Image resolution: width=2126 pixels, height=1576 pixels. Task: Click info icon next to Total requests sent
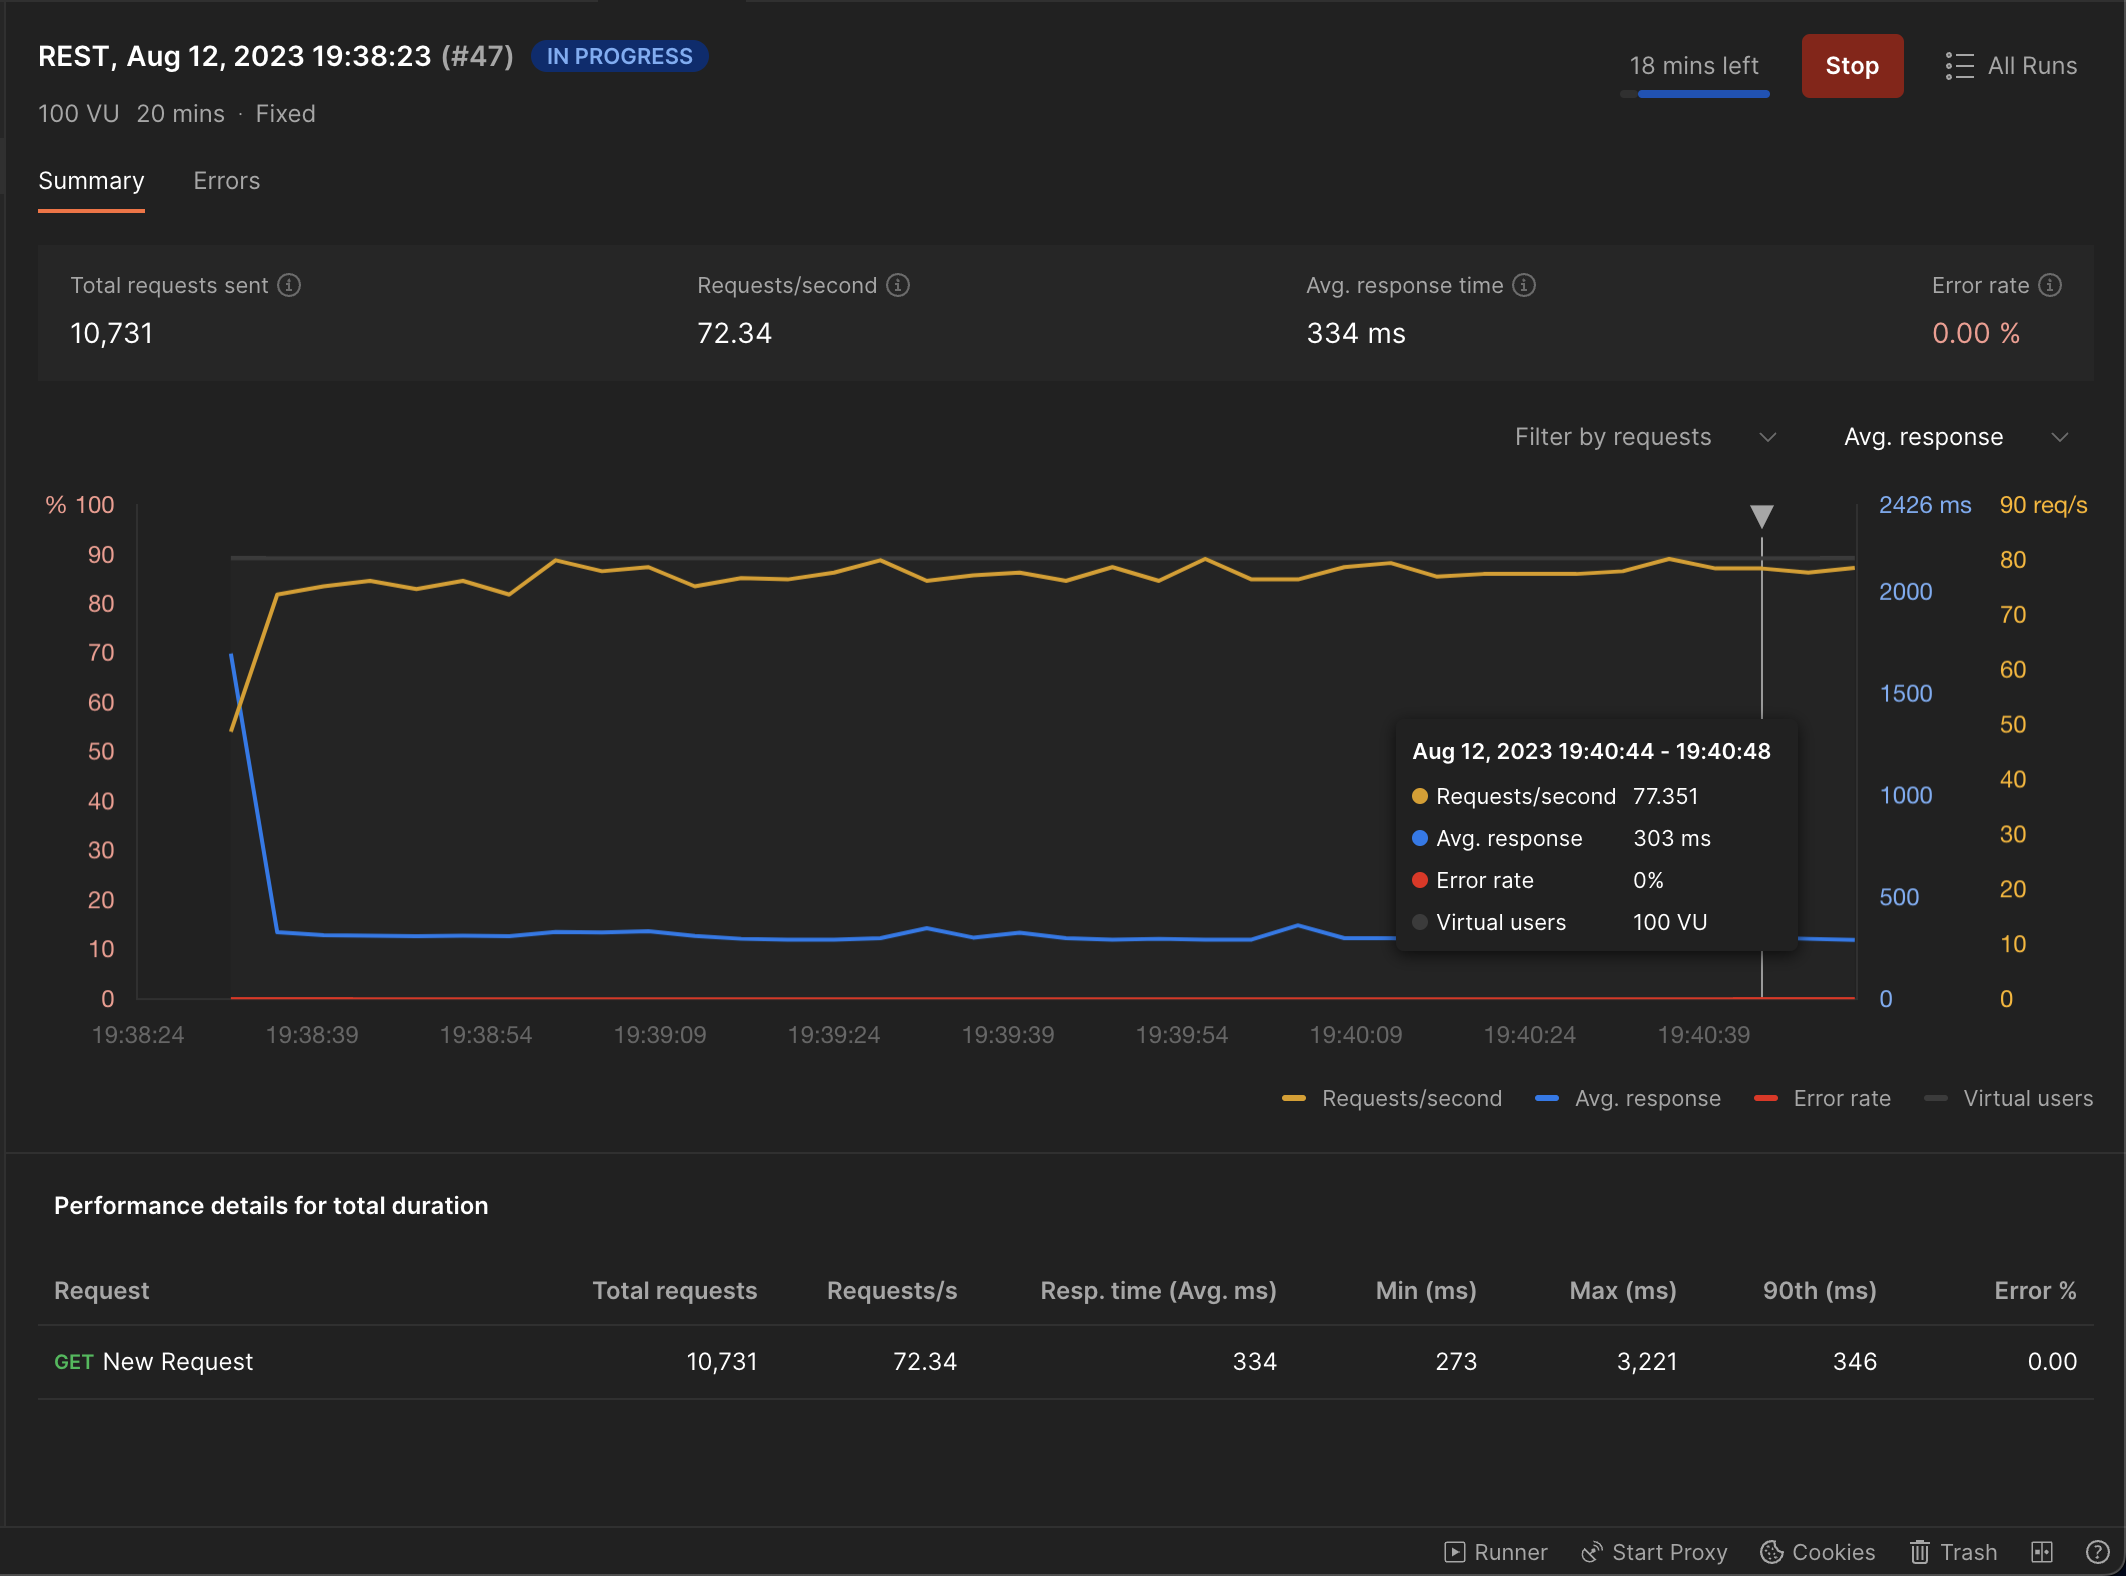click(x=289, y=285)
